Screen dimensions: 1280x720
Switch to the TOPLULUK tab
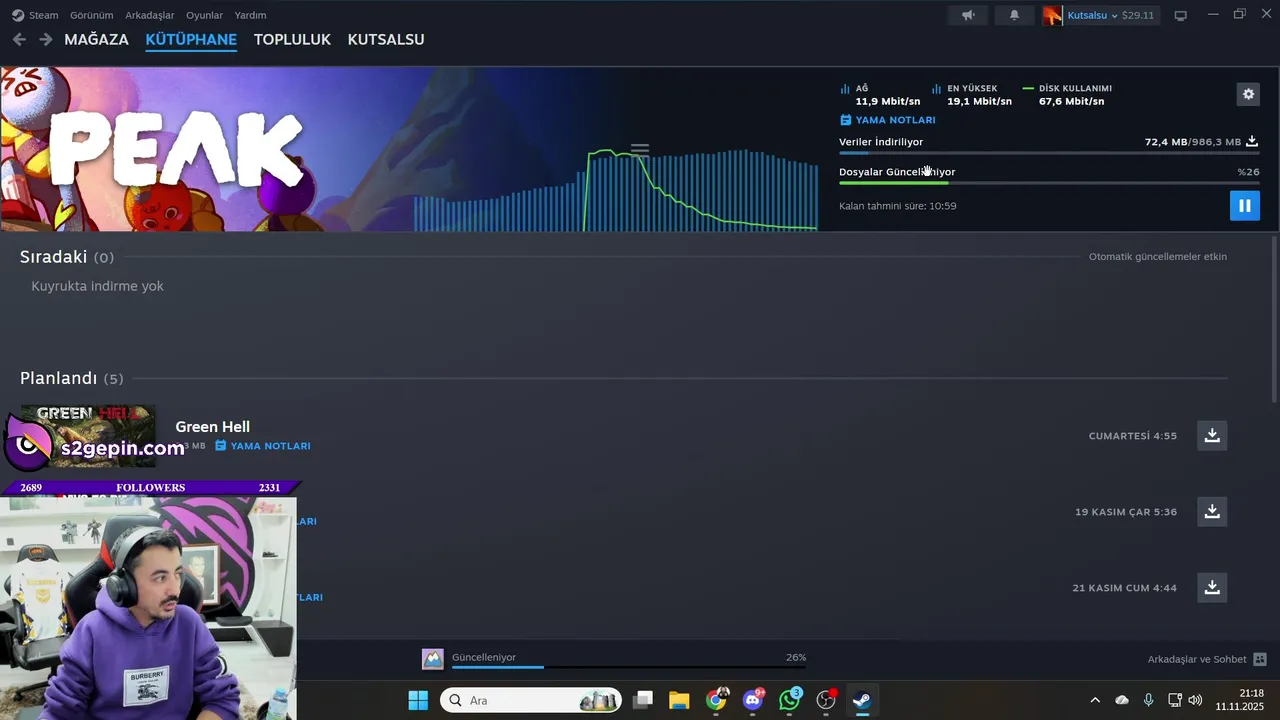tap(292, 39)
